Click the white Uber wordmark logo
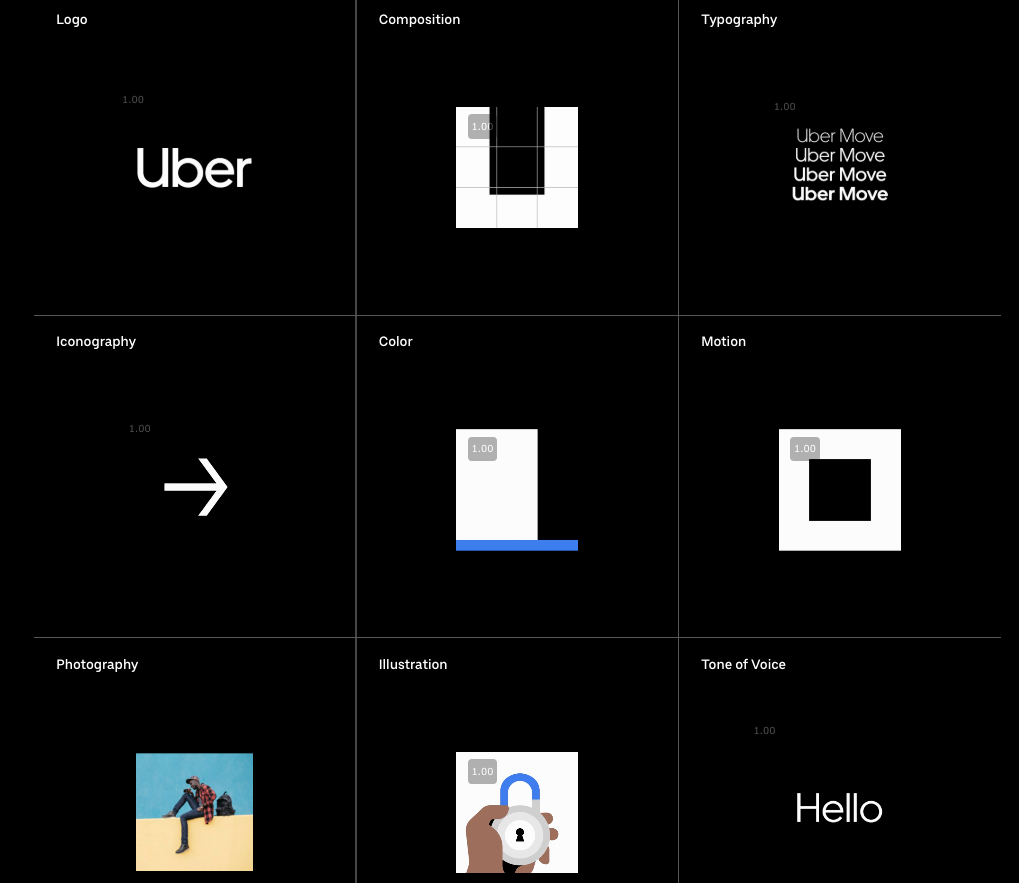1019x883 pixels. pos(194,168)
